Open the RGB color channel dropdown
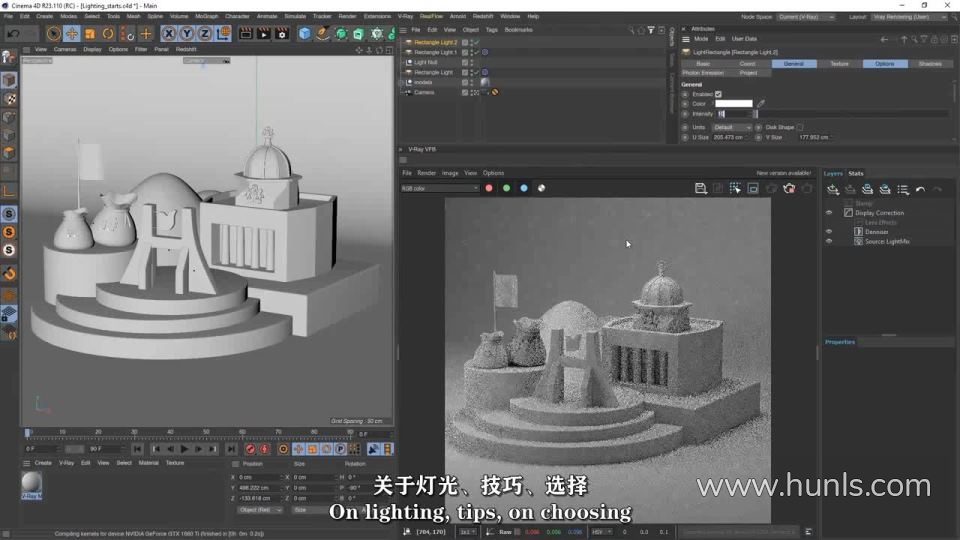Screen dimensions: 960x540 [x=440, y=189]
